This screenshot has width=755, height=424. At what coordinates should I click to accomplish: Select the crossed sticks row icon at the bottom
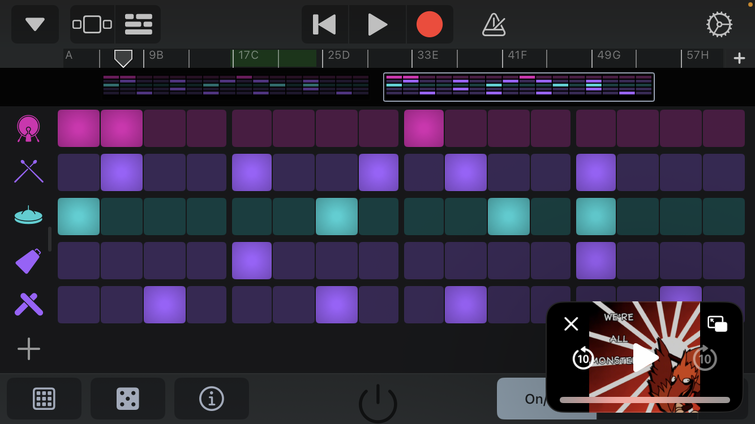click(28, 304)
